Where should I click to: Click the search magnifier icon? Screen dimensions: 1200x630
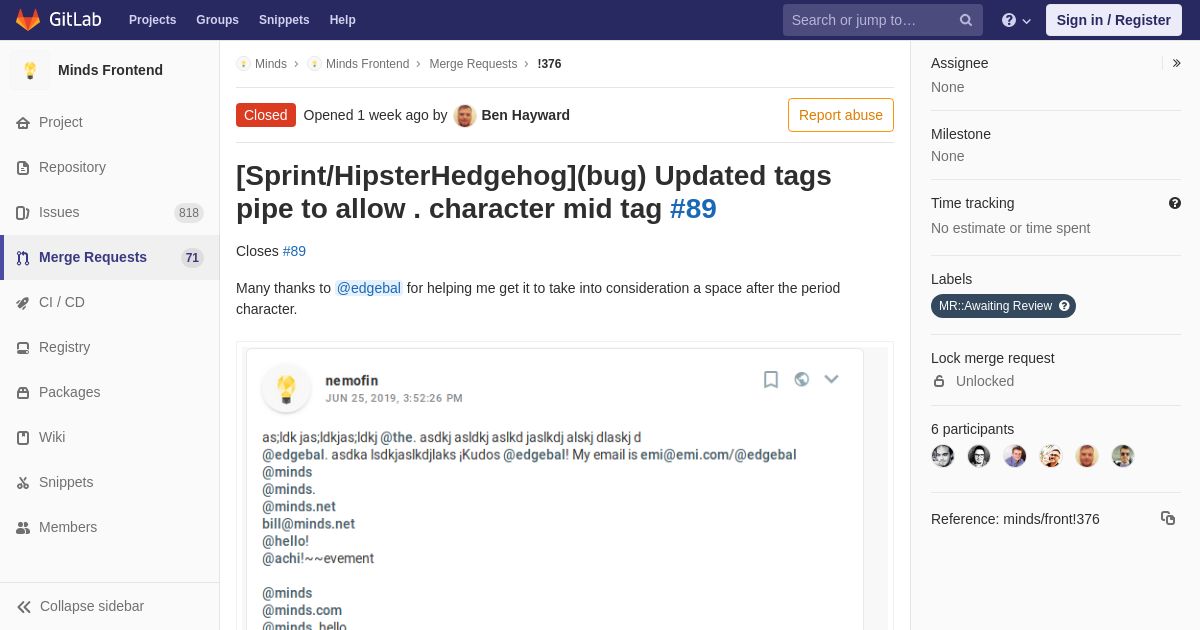pyautogui.click(x=965, y=20)
